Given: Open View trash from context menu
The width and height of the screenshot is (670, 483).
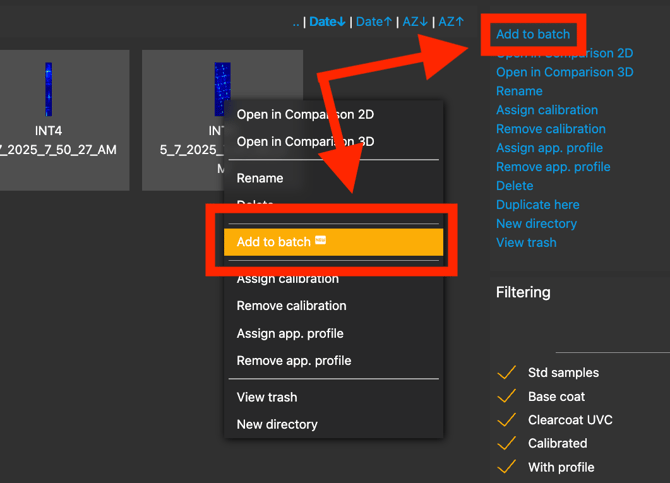Looking at the screenshot, I should [x=267, y=397].
